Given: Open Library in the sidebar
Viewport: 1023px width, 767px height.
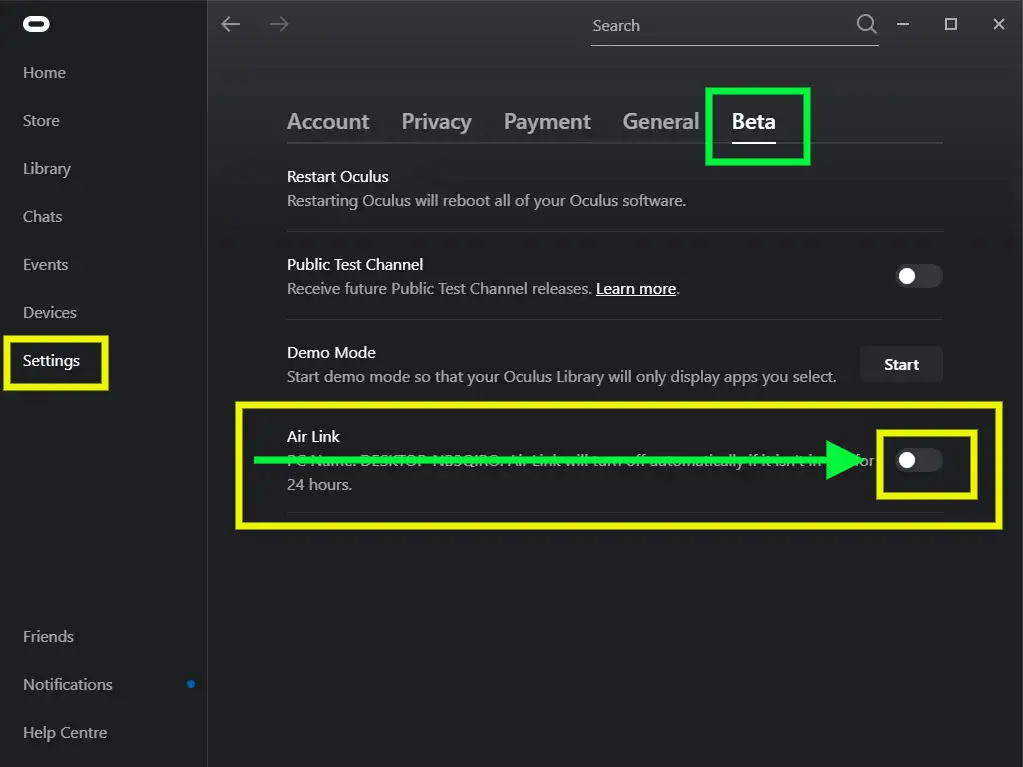Looking at the screenshot, I should coord(47,169).
